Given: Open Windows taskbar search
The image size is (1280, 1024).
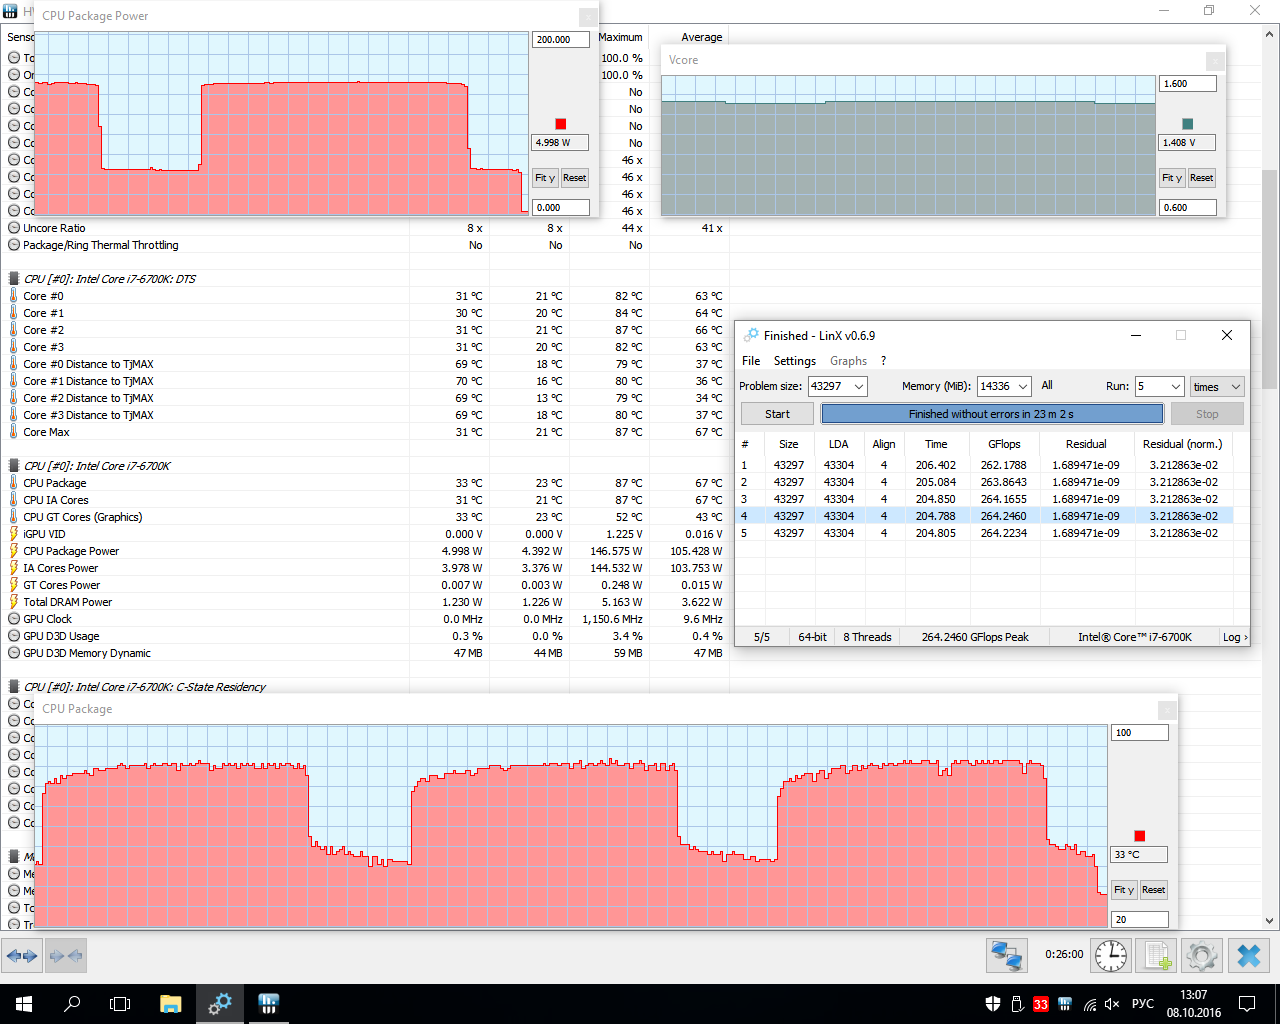Looking at the screenshot, I should (x=72, y=1004).
